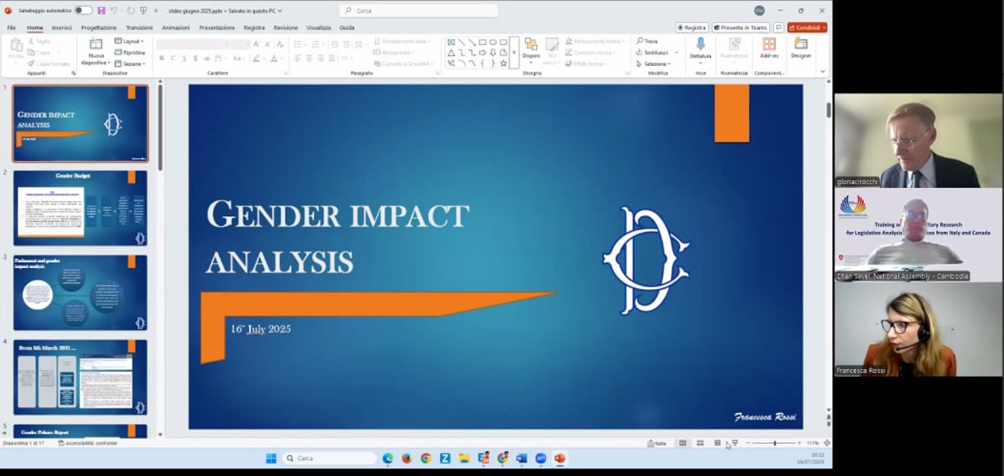Switch to the Progettazione tab
Viewport: 1004px width, 476px height.
coord(99,28)
